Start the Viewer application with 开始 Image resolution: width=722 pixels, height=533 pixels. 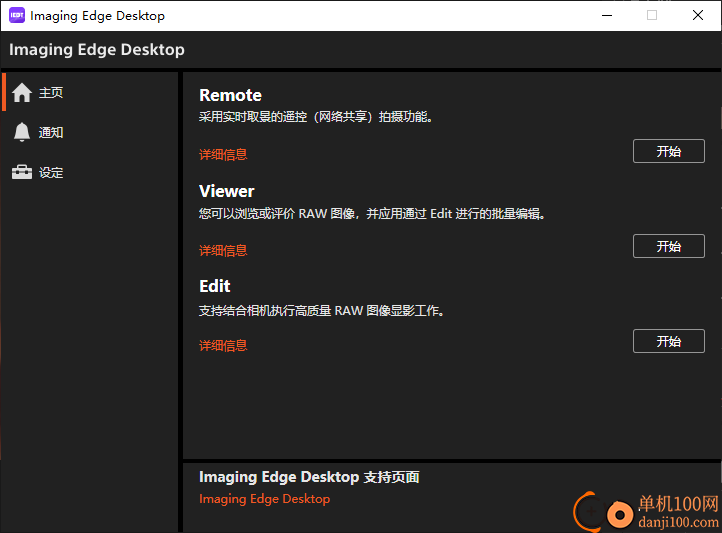click(x=669, y=246)
